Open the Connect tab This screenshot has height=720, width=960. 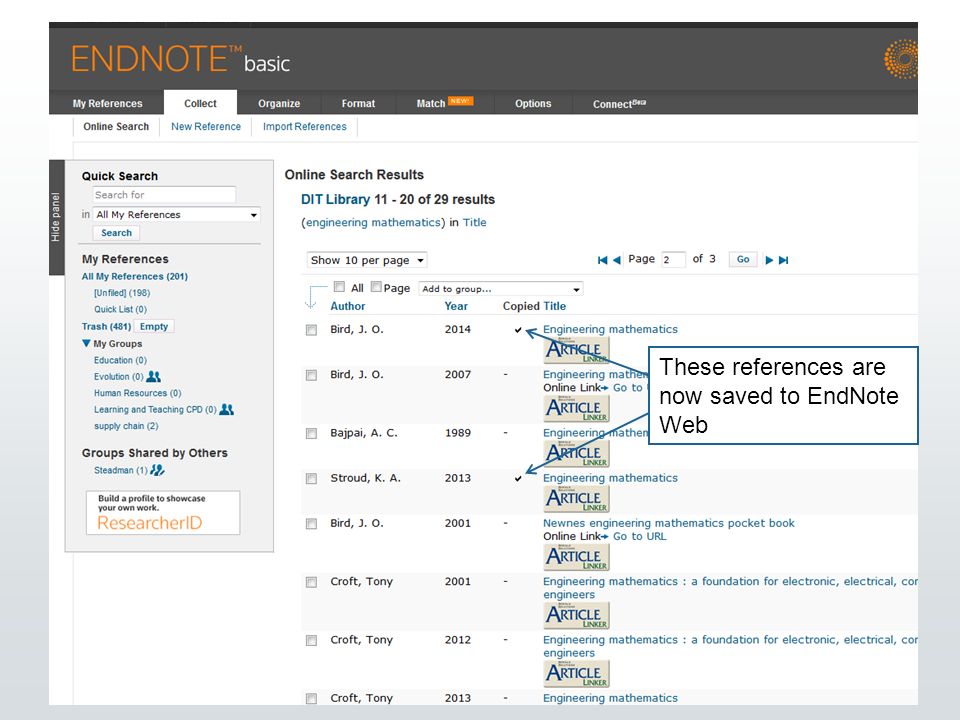point(619,103)
